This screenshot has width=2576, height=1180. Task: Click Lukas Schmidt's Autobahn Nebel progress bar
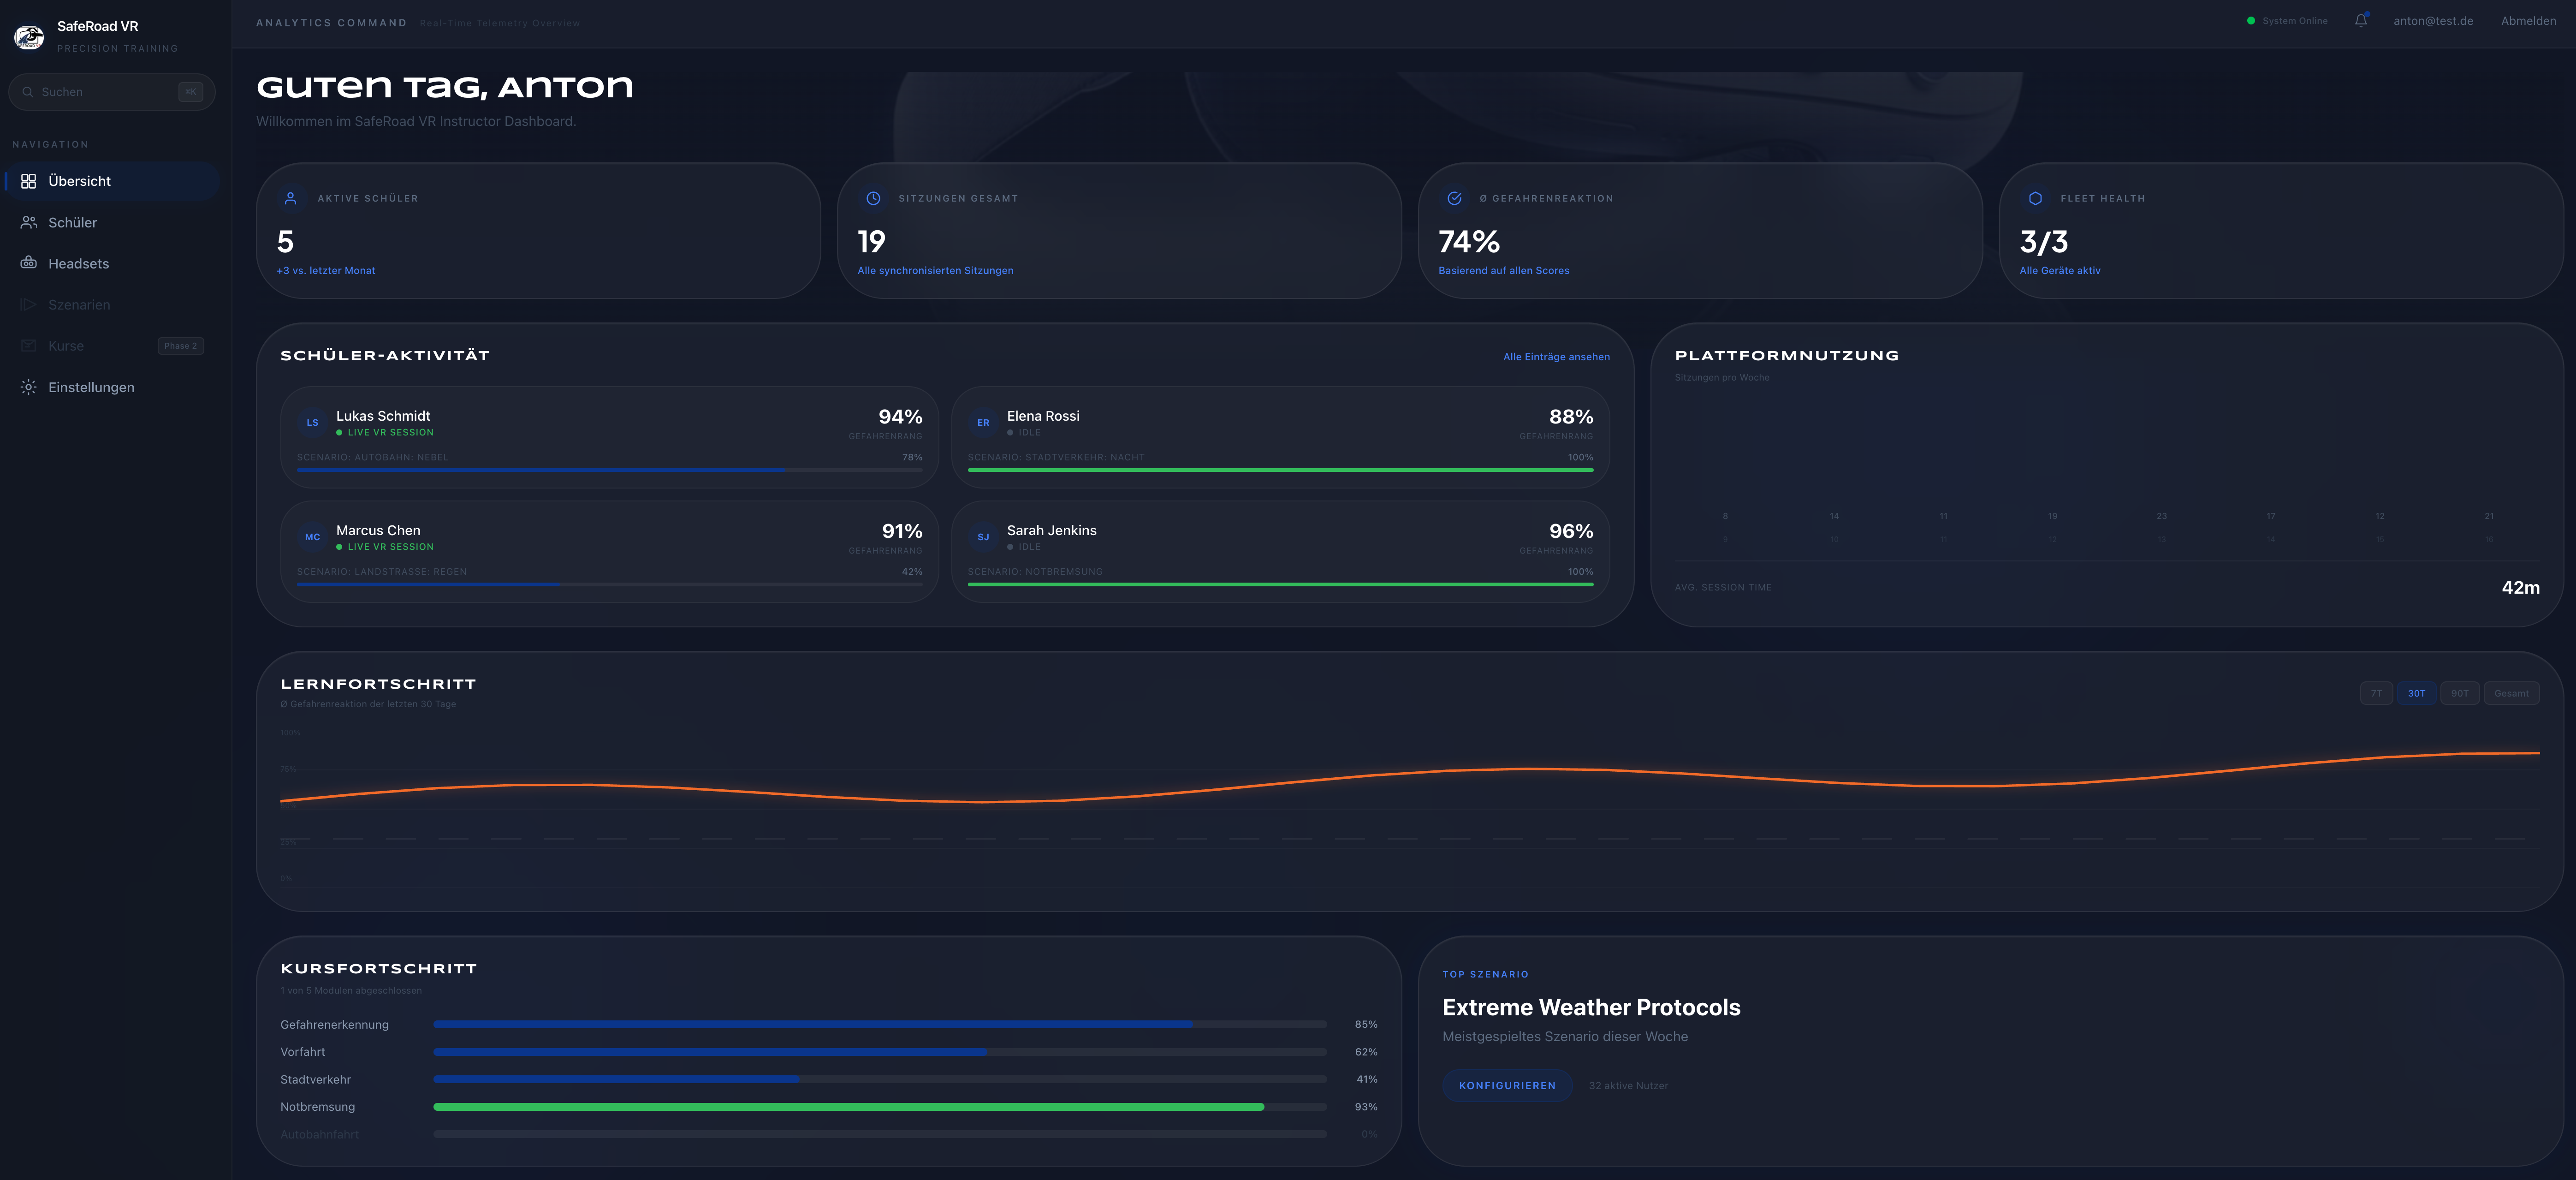point(609,470)
